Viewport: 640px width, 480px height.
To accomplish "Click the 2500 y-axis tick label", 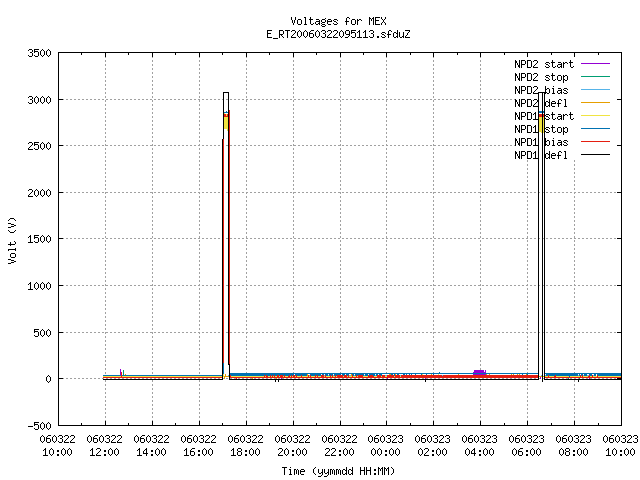I will tap(40, 146).
